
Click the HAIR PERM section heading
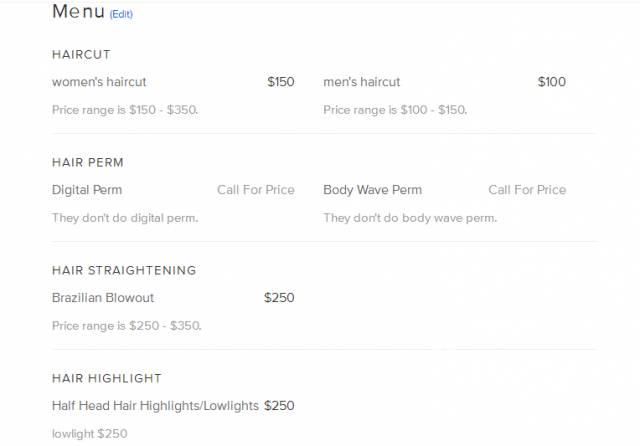[x=88, y=162]
